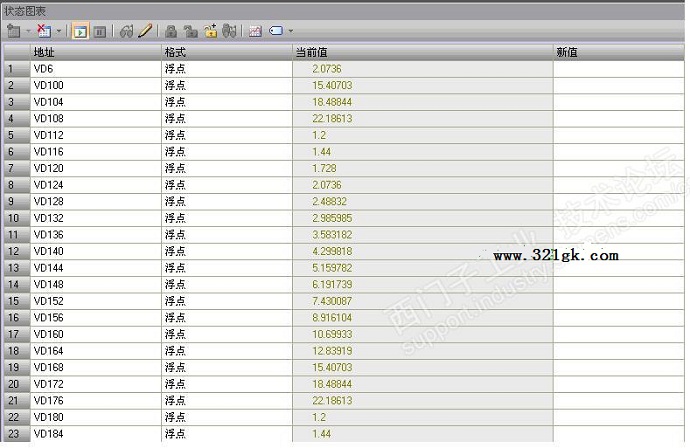Image resolution: width=690 pixels, height=448 pixels.
Task: Open the dropdown arrow beside Delete Chart
Action: (x=59, y=32)
